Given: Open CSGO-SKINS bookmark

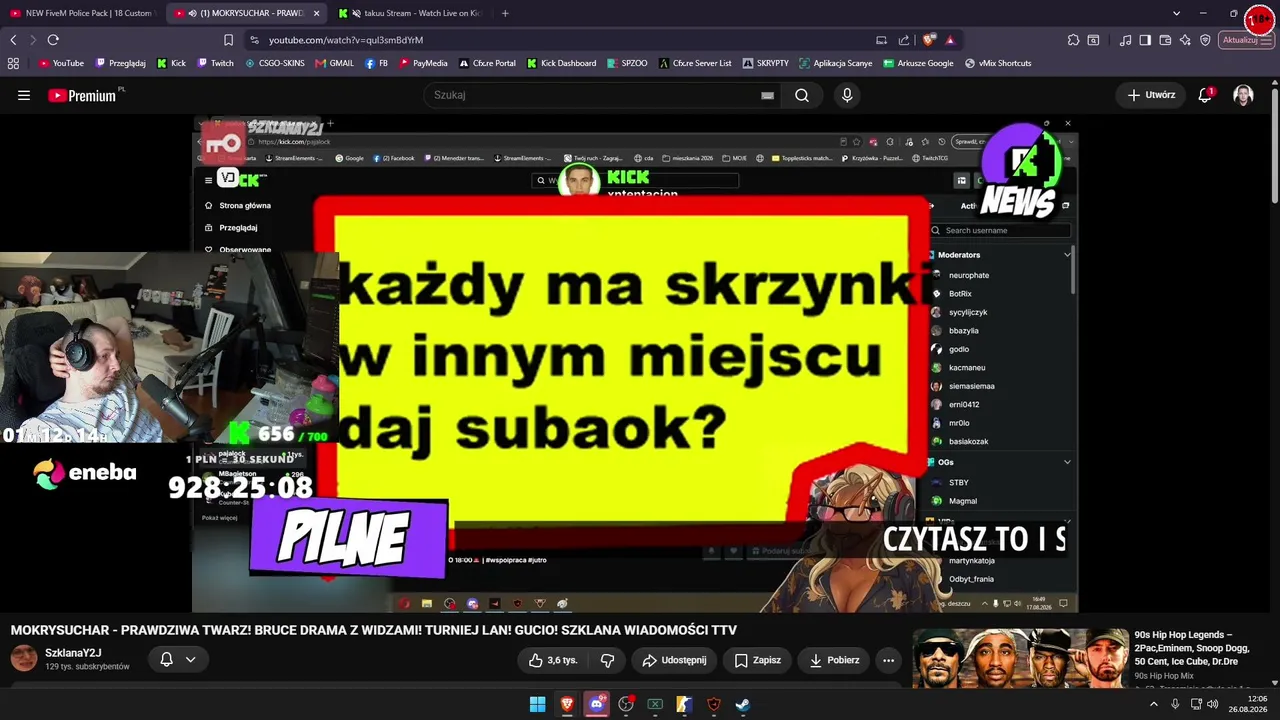Looking at the screenshot, I should coord(275,63).
